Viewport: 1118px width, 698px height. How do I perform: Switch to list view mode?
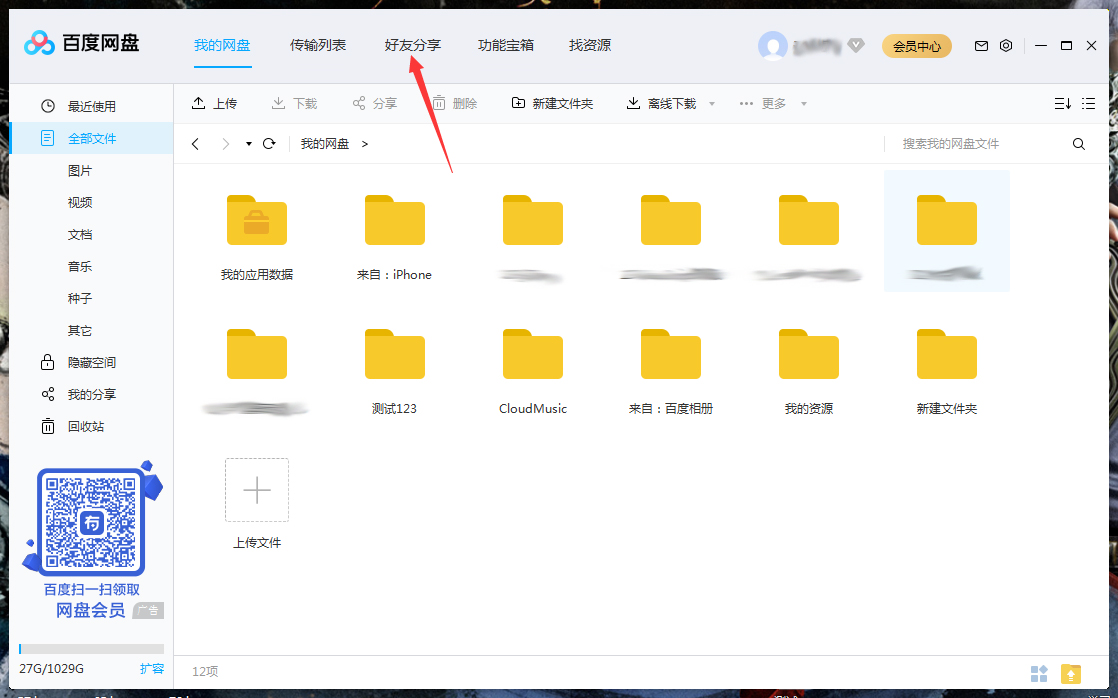click(1089, 102)
